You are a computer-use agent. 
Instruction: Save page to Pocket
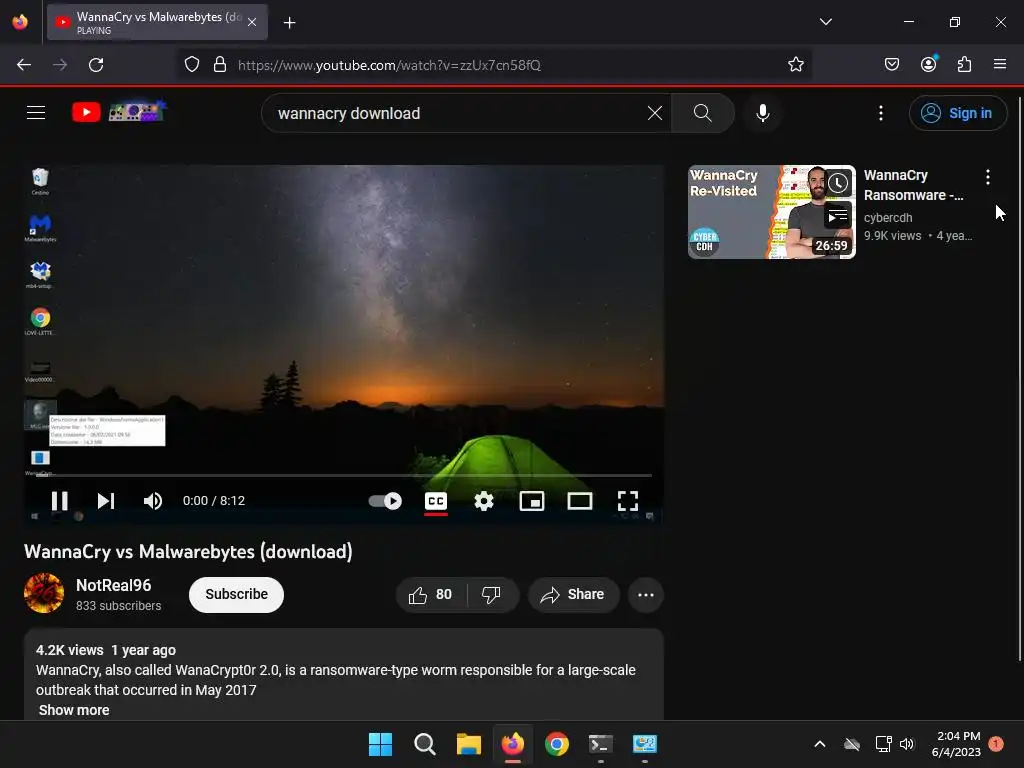coord(891,65)
